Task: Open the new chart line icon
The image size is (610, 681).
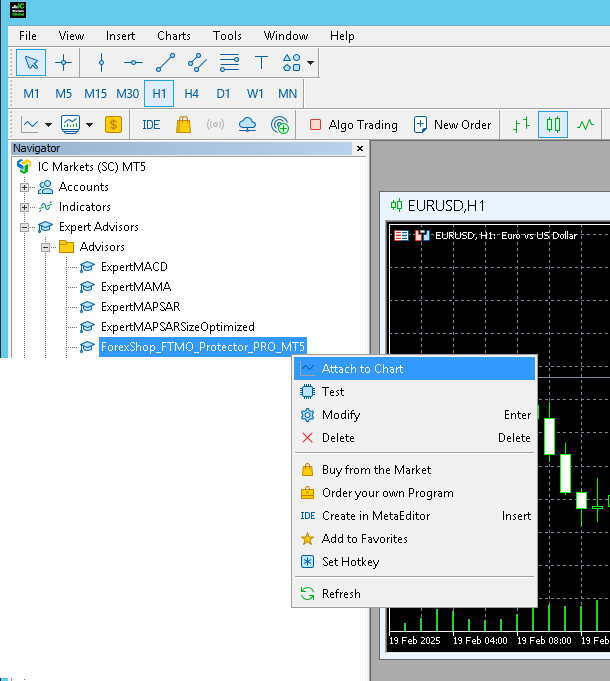Action: (30, 125)
